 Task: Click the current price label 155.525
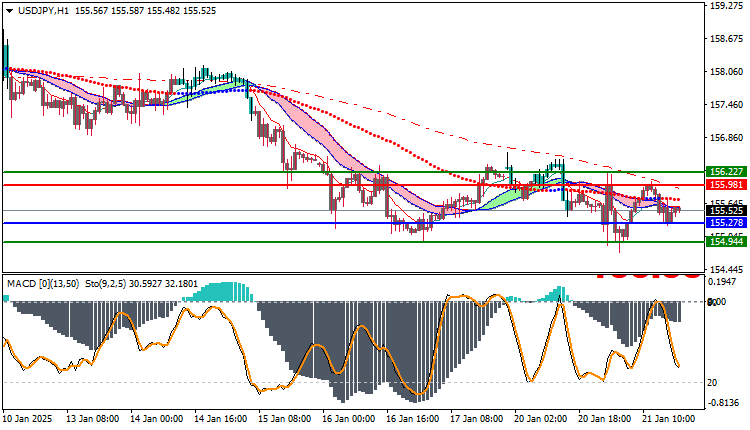727,210
